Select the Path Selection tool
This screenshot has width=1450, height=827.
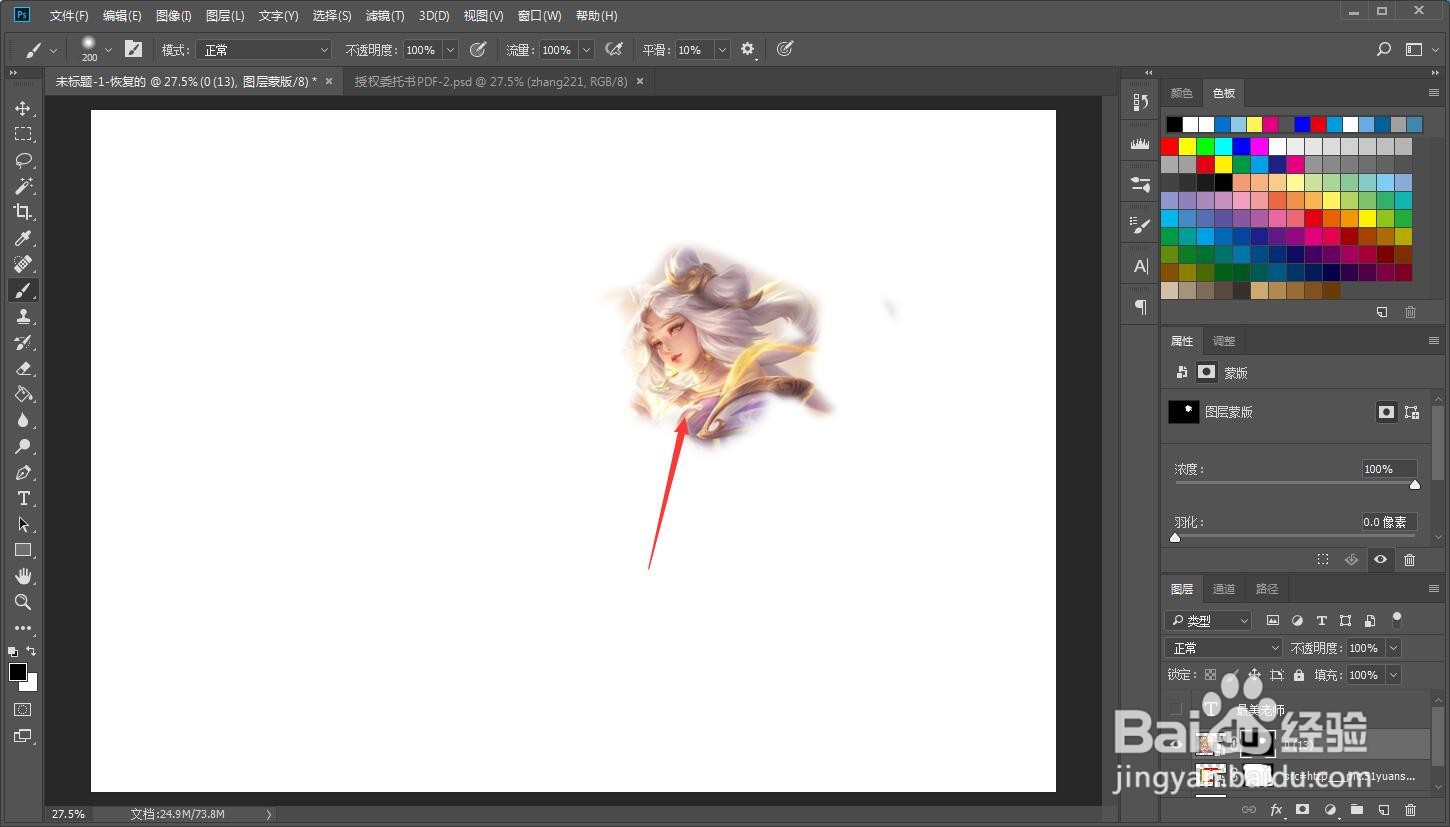coord(23,524)
